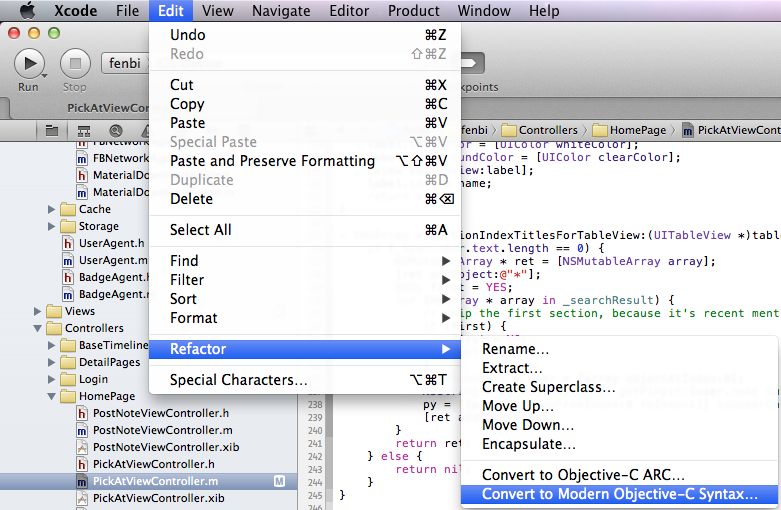Select the UserAgent.h header file
Screen dimensions: 781x510
110,243
